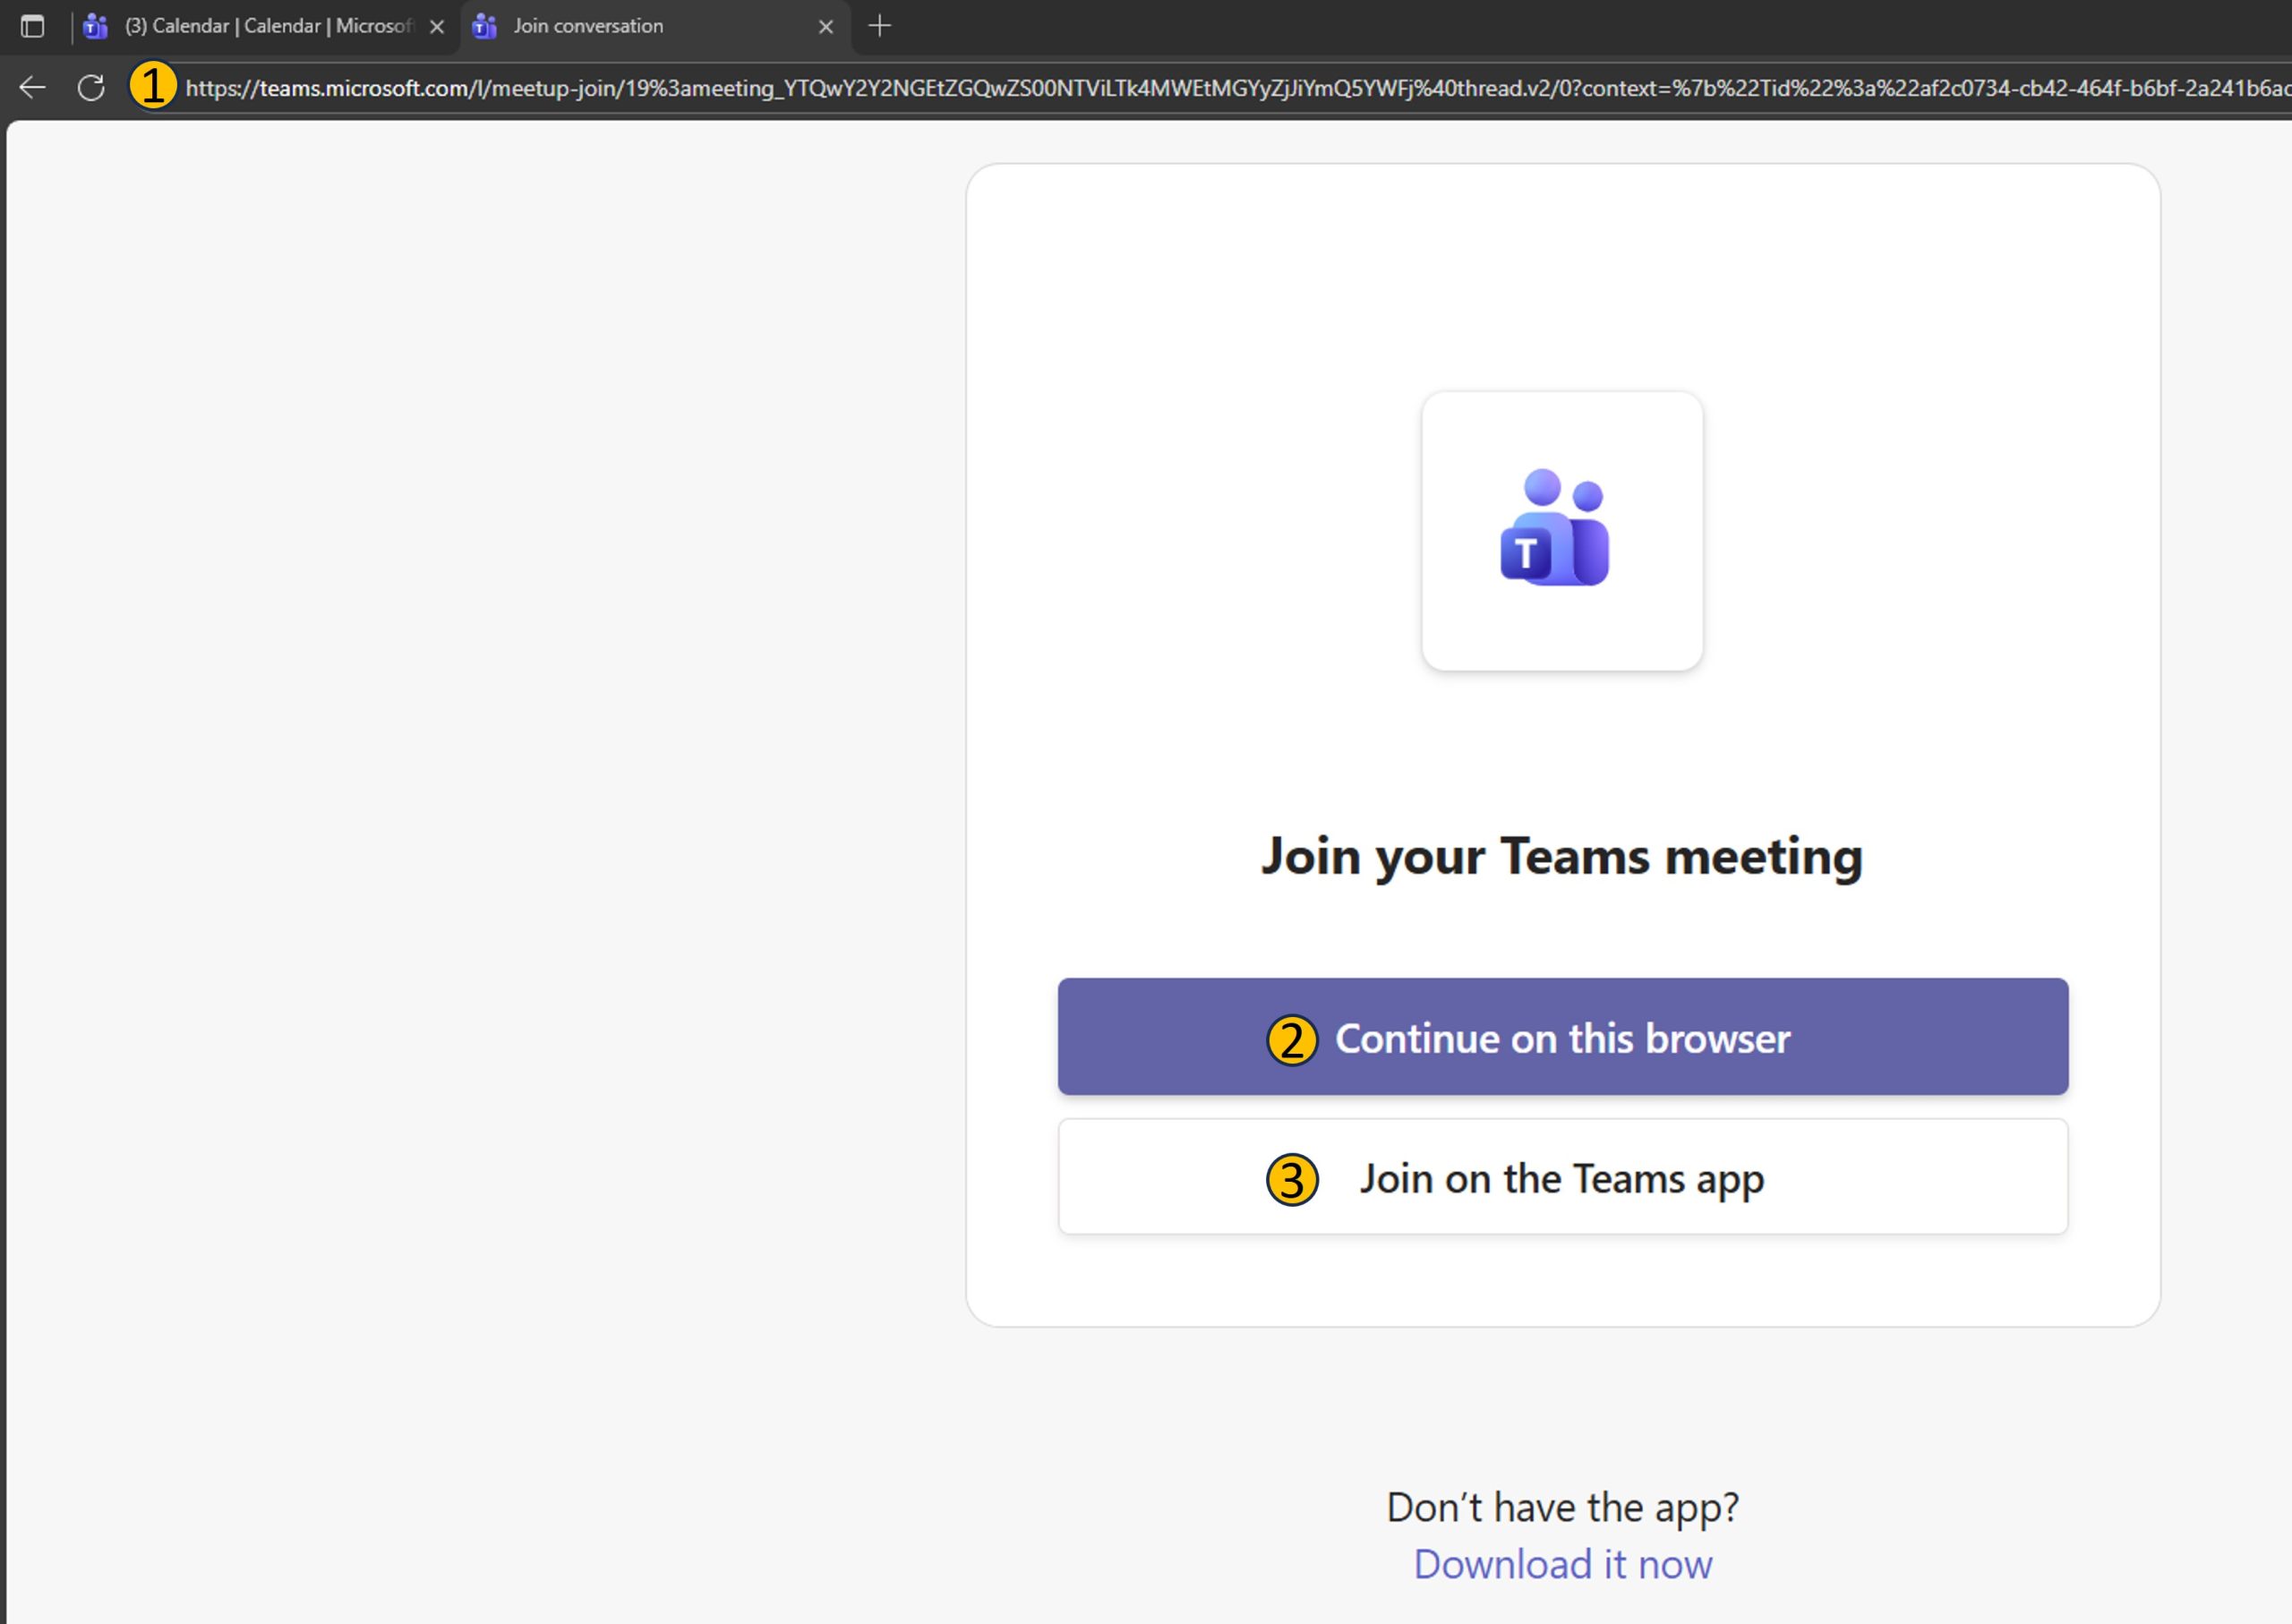Viewport: 2292px width, 1624px height.
Task: Click the Teams favicon on Calendar tab
Action: [96, 26]
